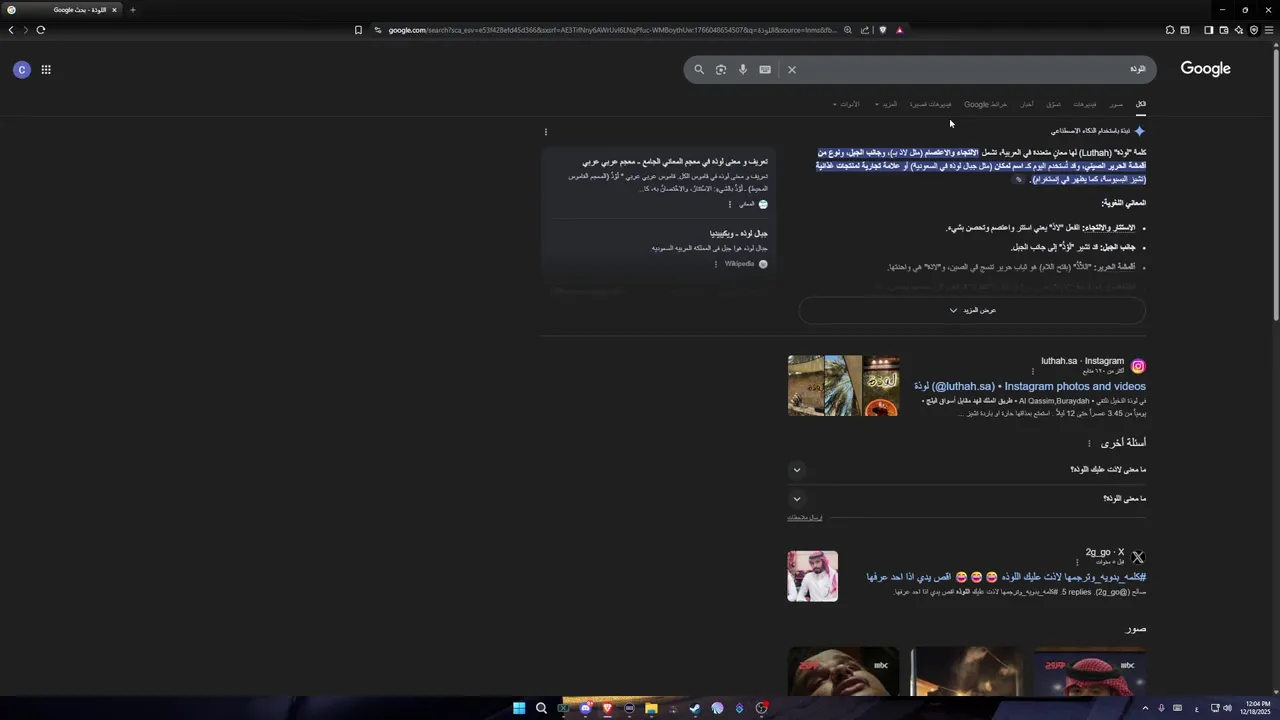The image size is (1280, 720).
Task: Click the browser address bar URL
Action: pyautogui.click(x=612, y=30)
